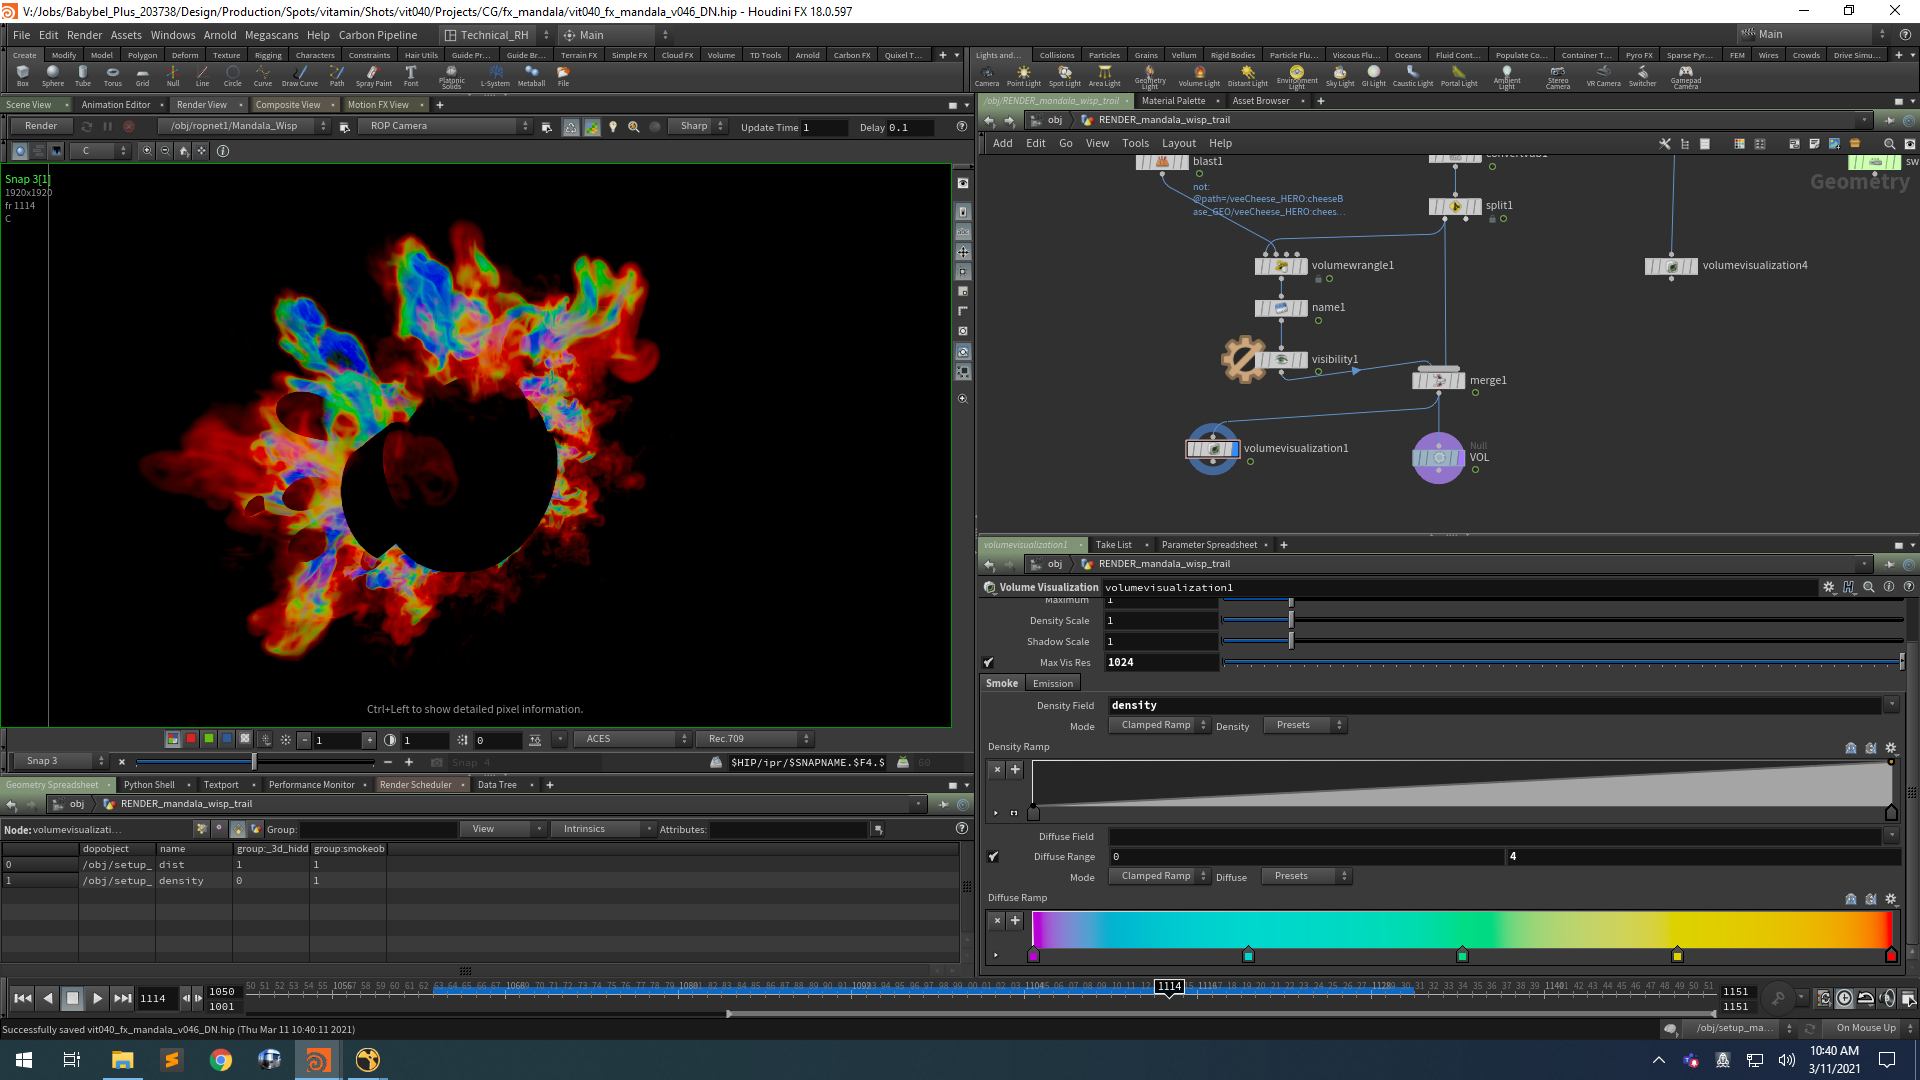The height and width of the screenshot is (1080, 1920).
Task: Add an Environment Light from shelf
Action: 1297,76
